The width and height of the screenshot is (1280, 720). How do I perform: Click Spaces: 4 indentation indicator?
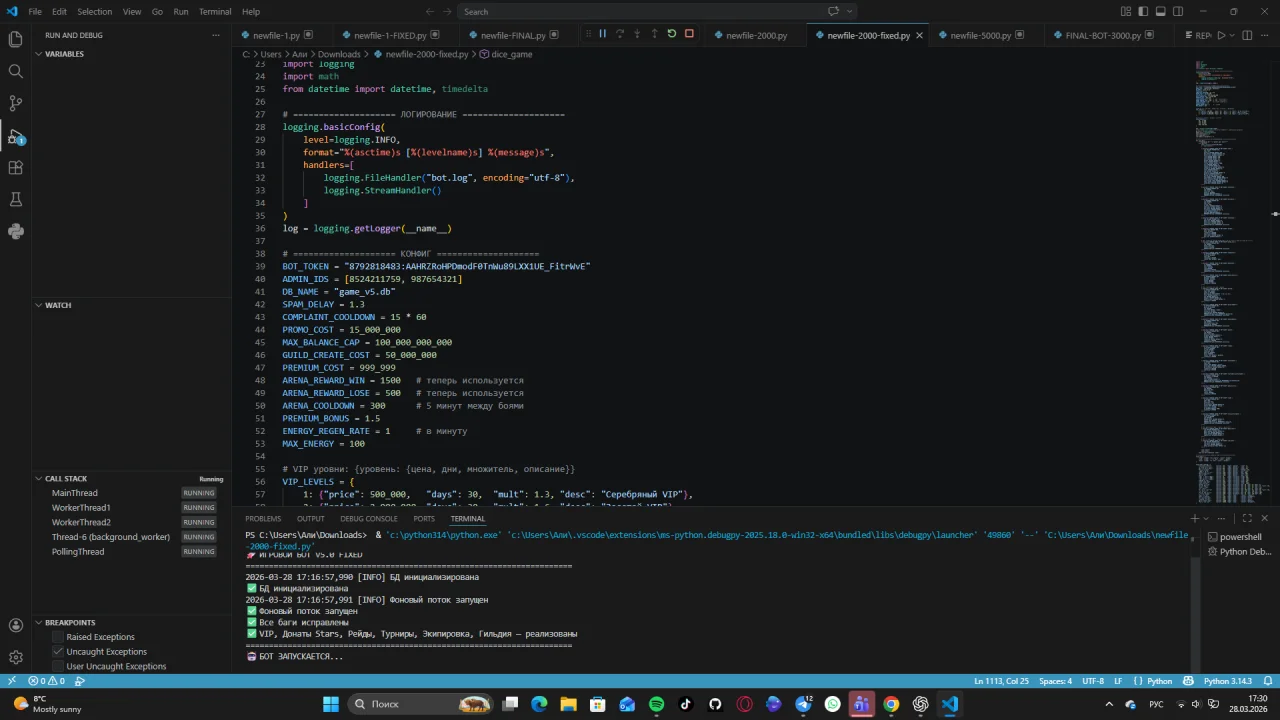(x=1055, y=681)
